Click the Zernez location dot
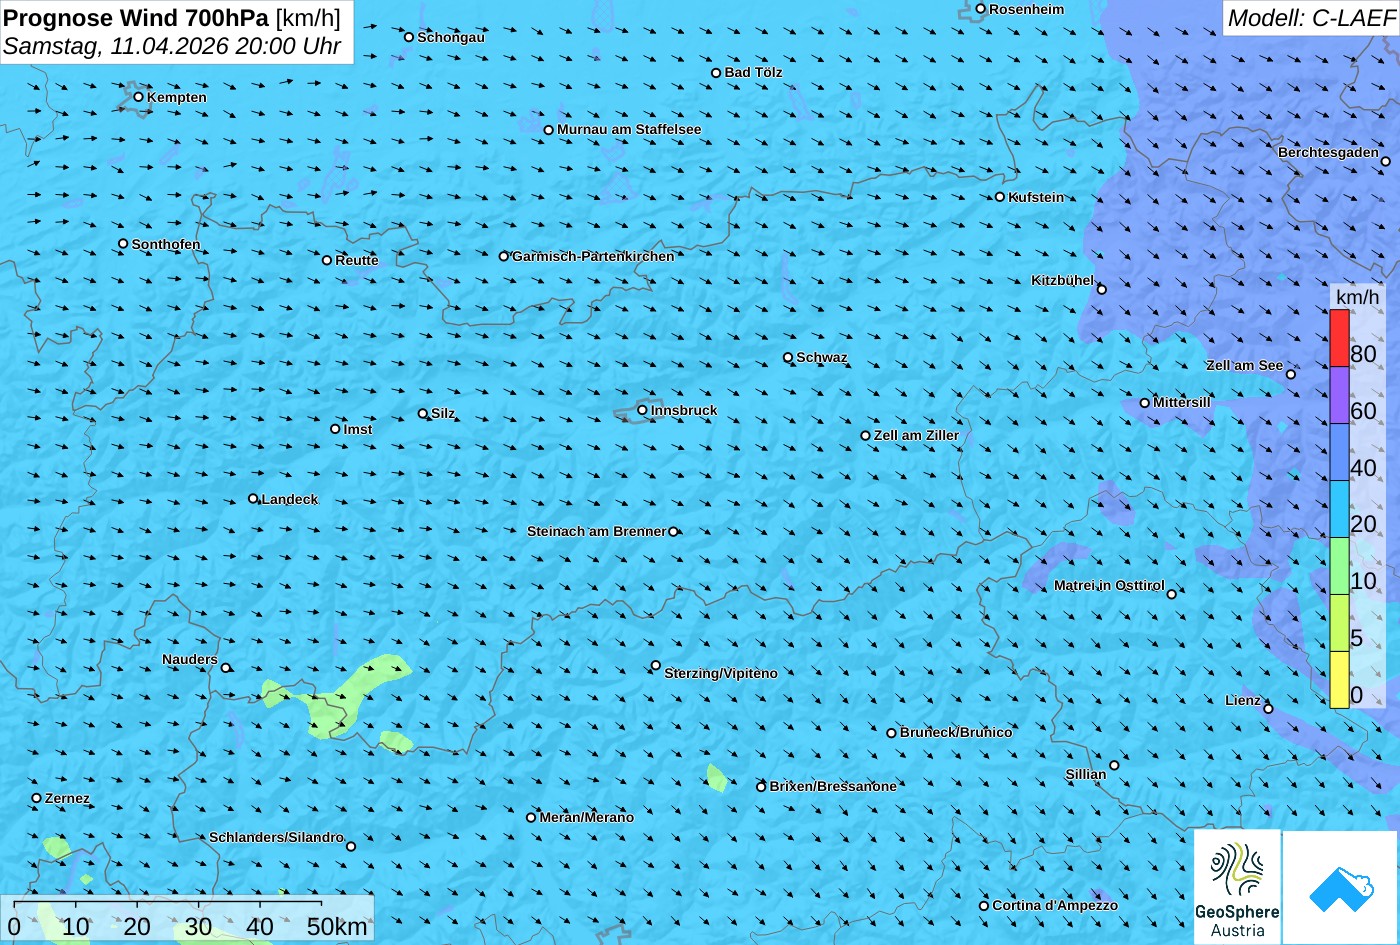This screenshot has width=1400, height=945. pos(36,798)
